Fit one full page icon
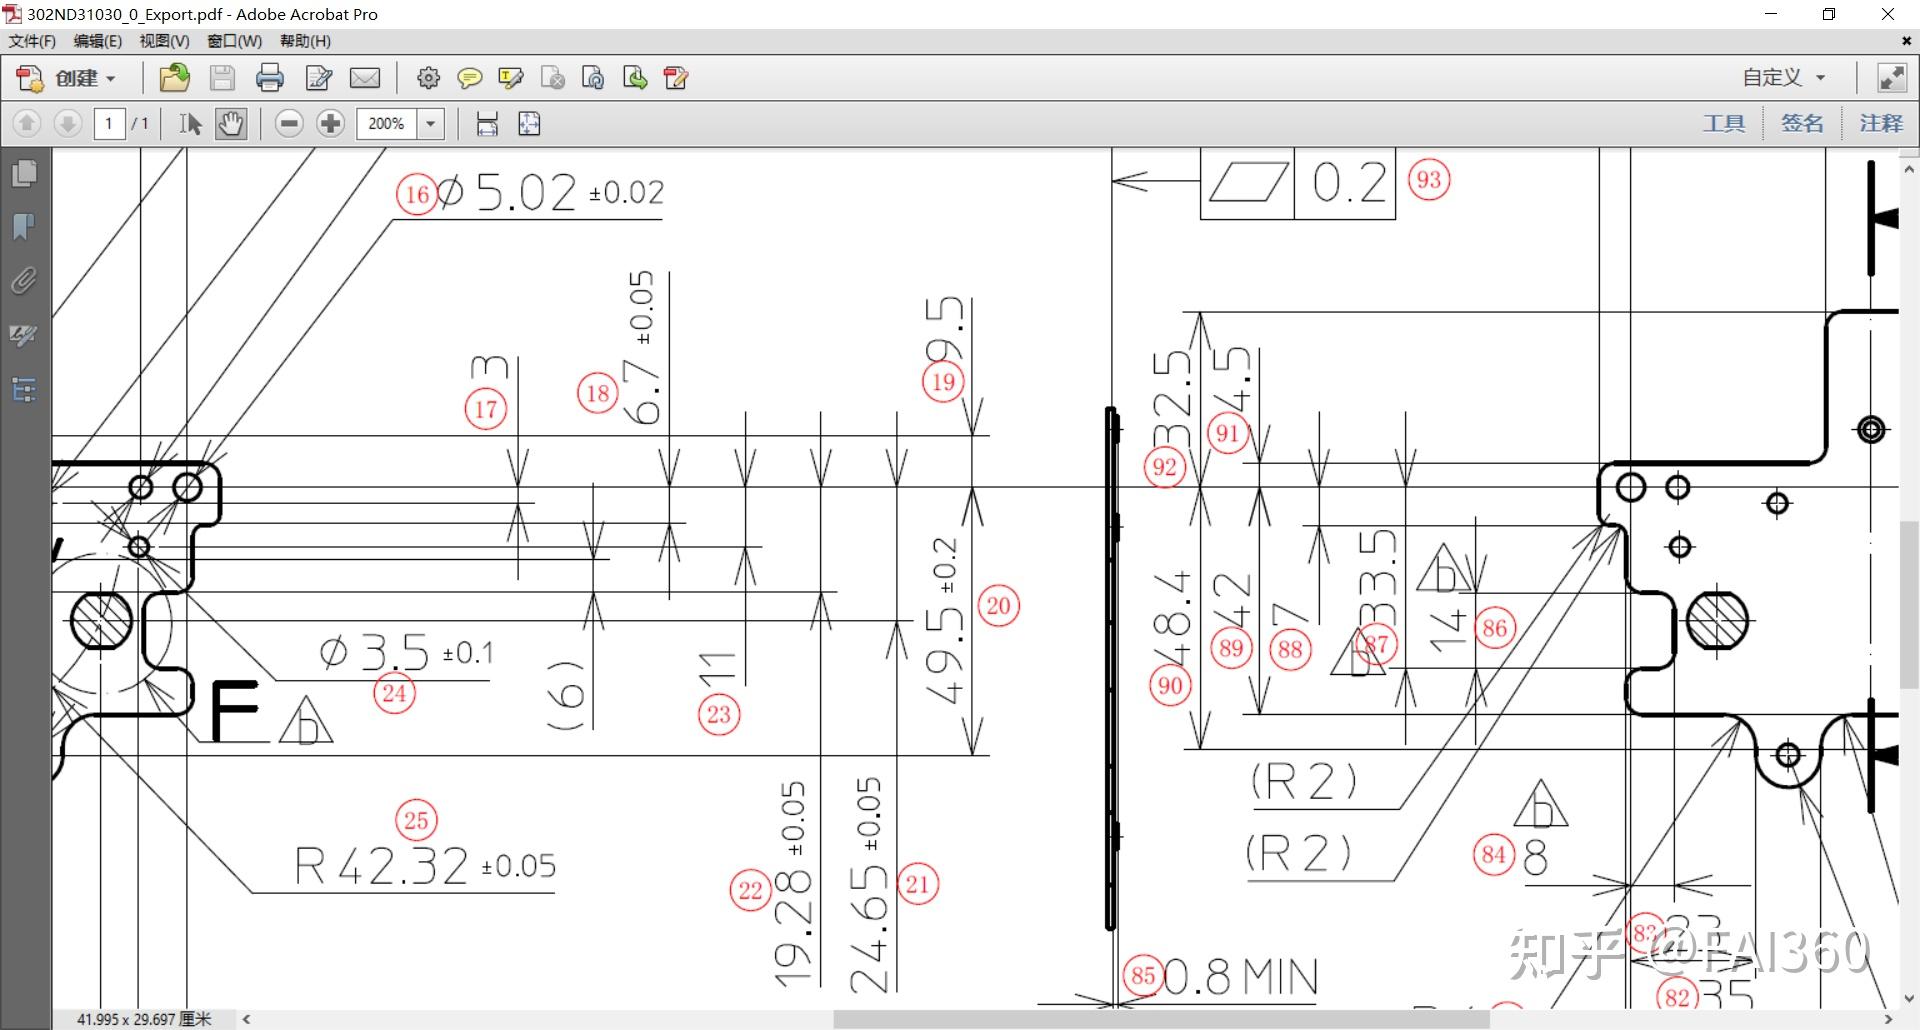Screen dimensions: 1920x1030 click(529, 123)
